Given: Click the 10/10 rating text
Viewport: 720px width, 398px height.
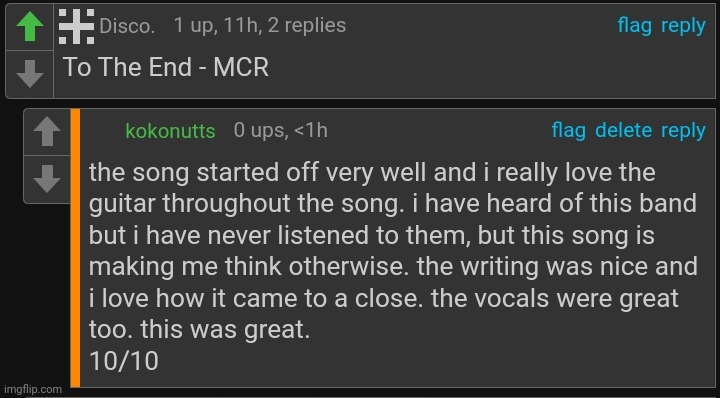Looking at the screenshot, I should point(124,361).
